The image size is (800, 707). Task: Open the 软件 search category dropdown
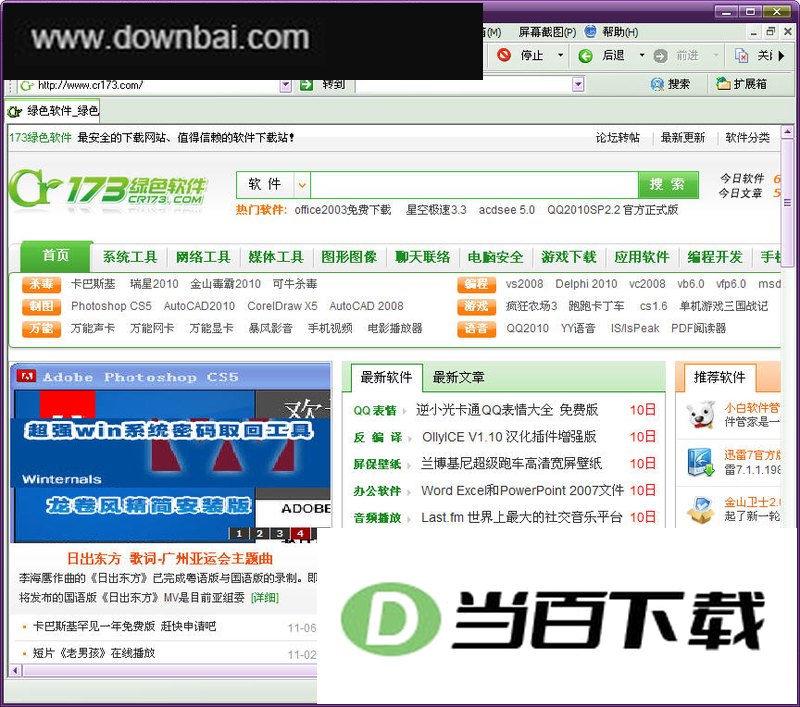pos(302,185)
